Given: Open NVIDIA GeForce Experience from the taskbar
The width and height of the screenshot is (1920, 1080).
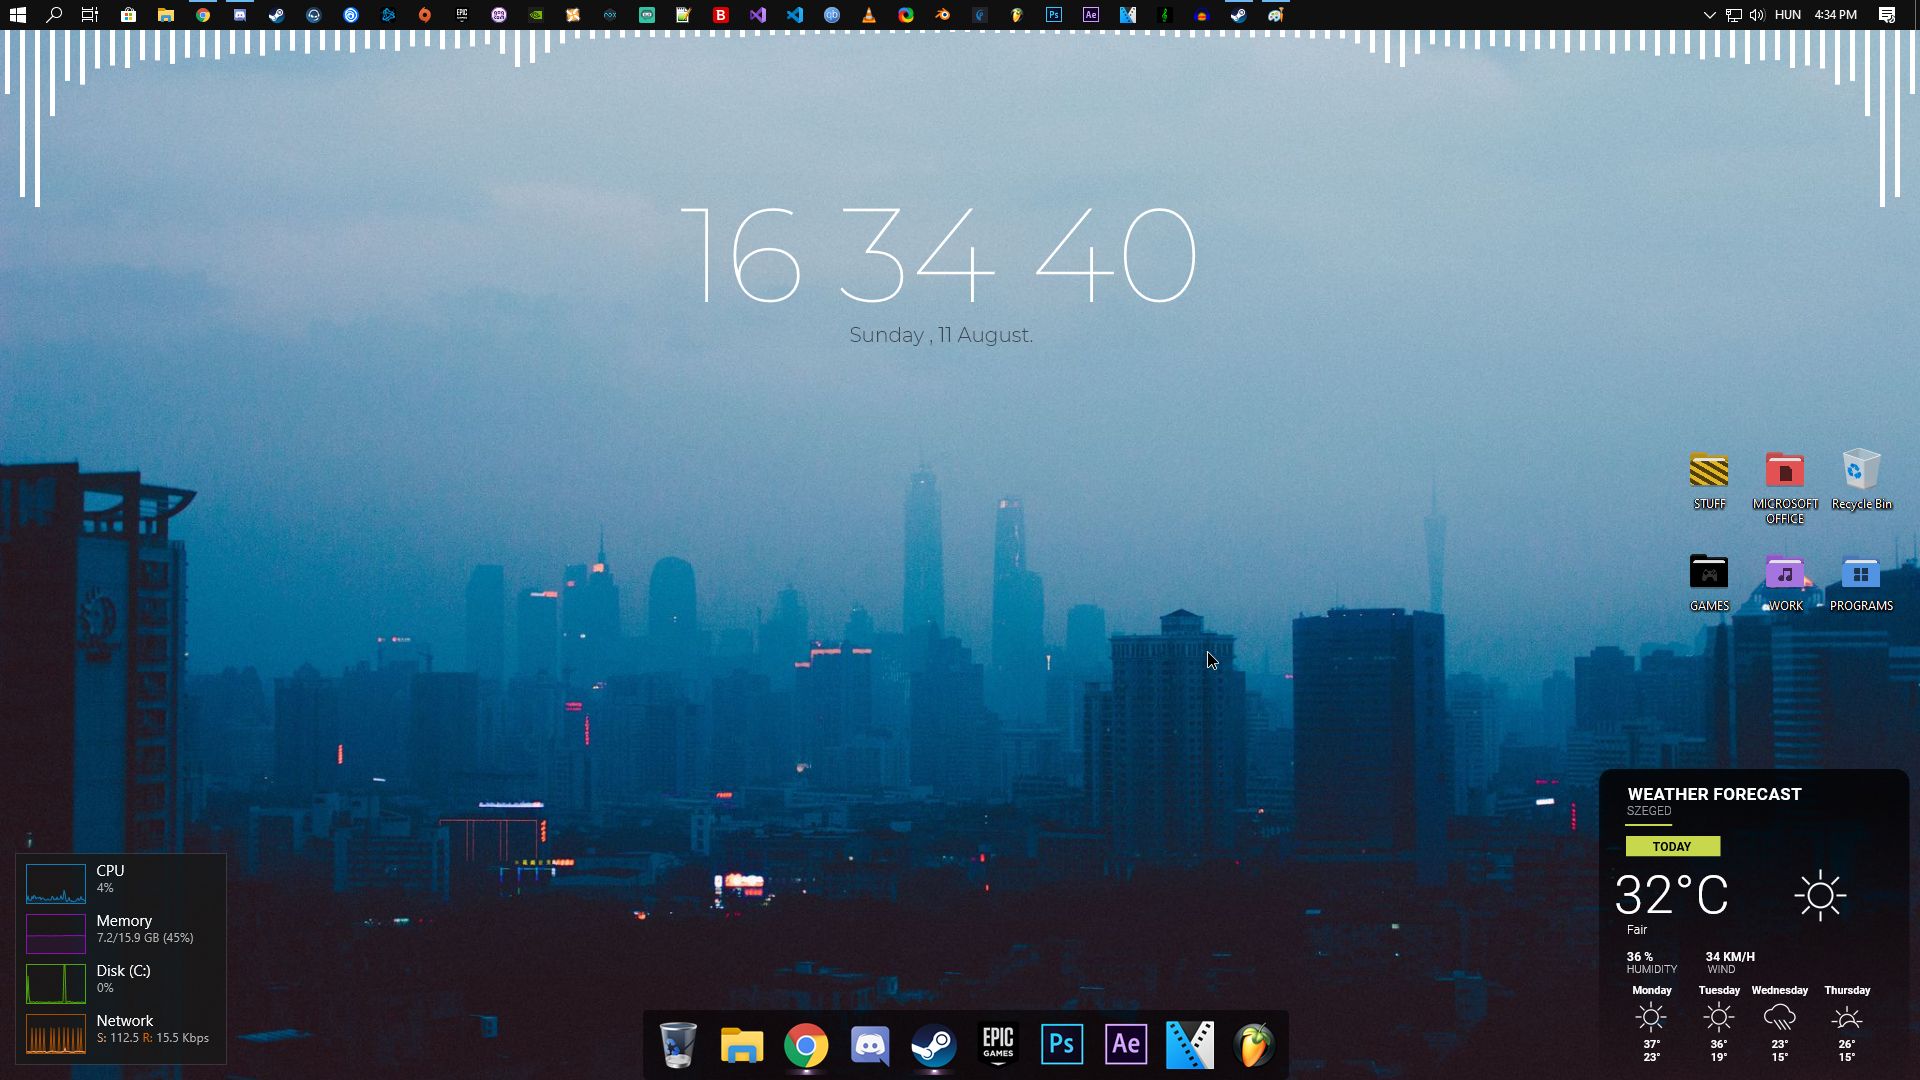Looking at the screenshot, I should click(x=535, y=15).
